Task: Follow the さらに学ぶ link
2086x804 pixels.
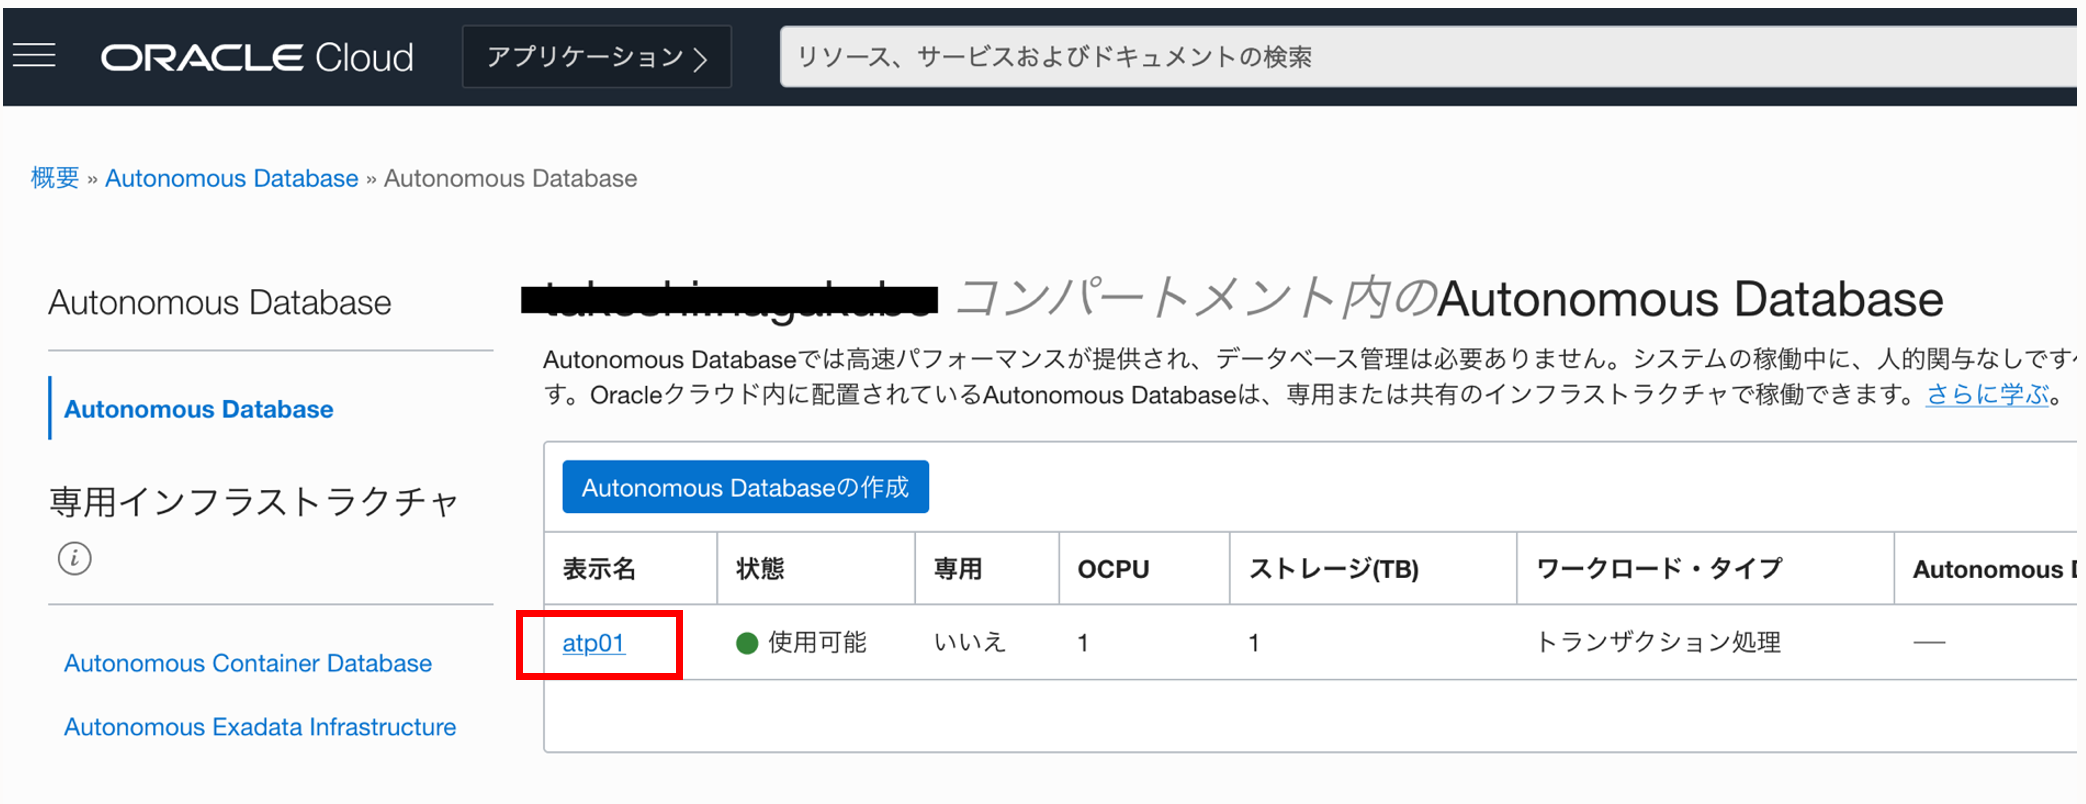Action: pyautogui.click(x=1987, y=395)
